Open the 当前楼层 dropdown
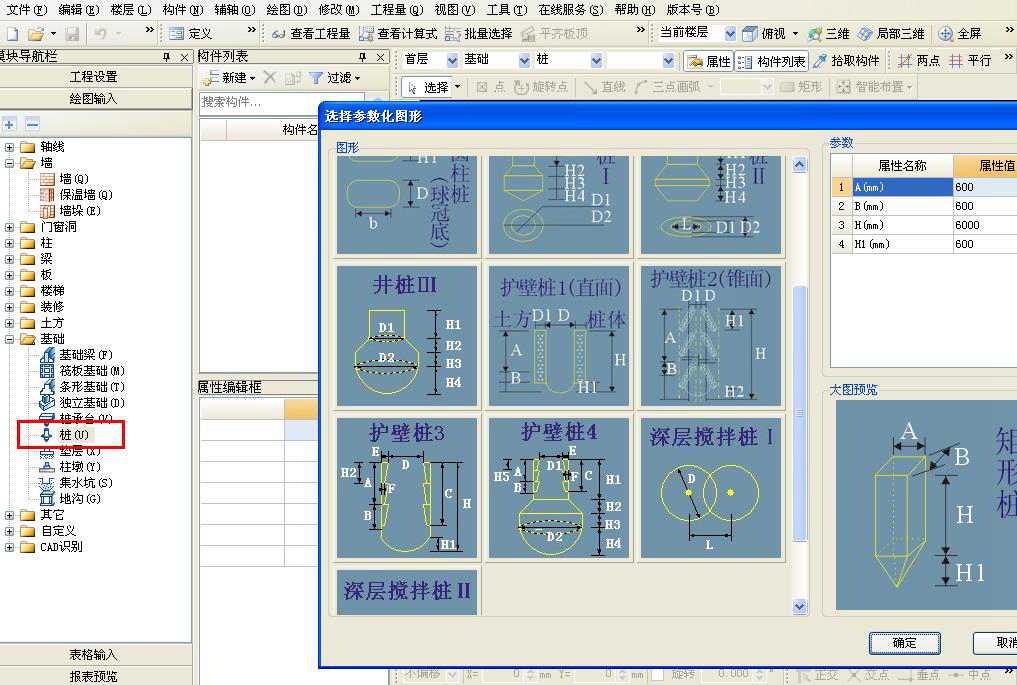Image resolution: width=1017 pixels, height=685 pixels. 730,33
